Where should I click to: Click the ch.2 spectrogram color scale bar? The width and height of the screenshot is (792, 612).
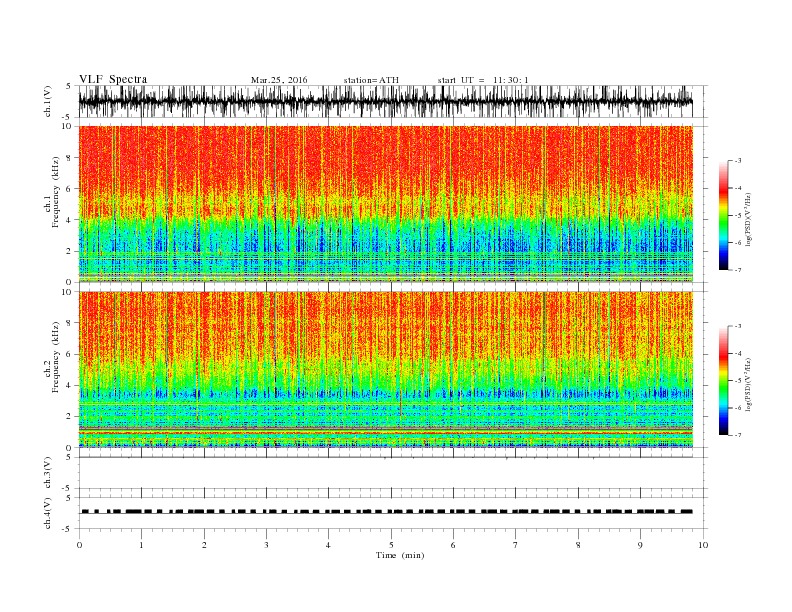pos(723,380)
